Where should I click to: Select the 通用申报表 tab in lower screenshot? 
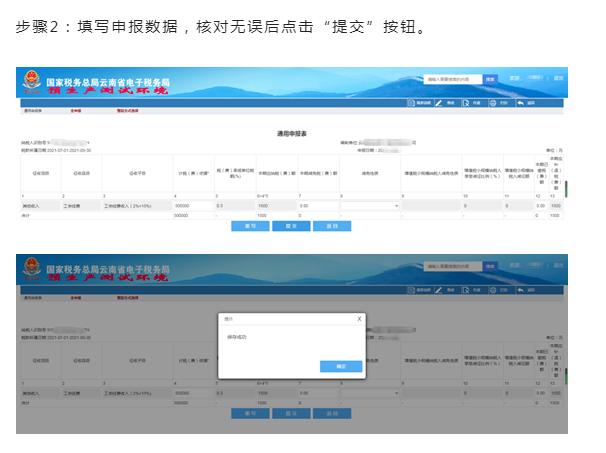click(33, 298)
